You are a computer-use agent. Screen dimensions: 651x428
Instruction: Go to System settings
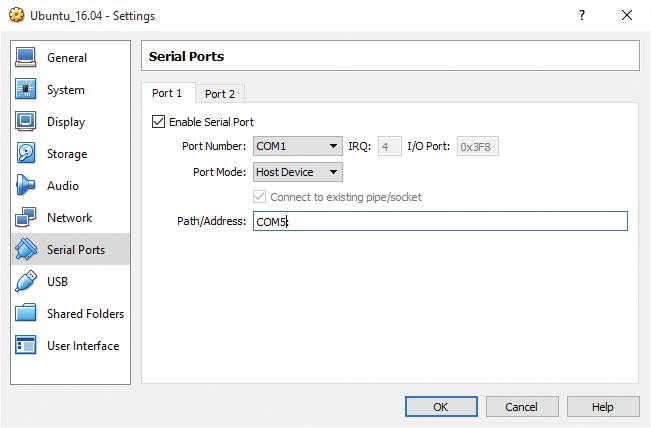66,90
